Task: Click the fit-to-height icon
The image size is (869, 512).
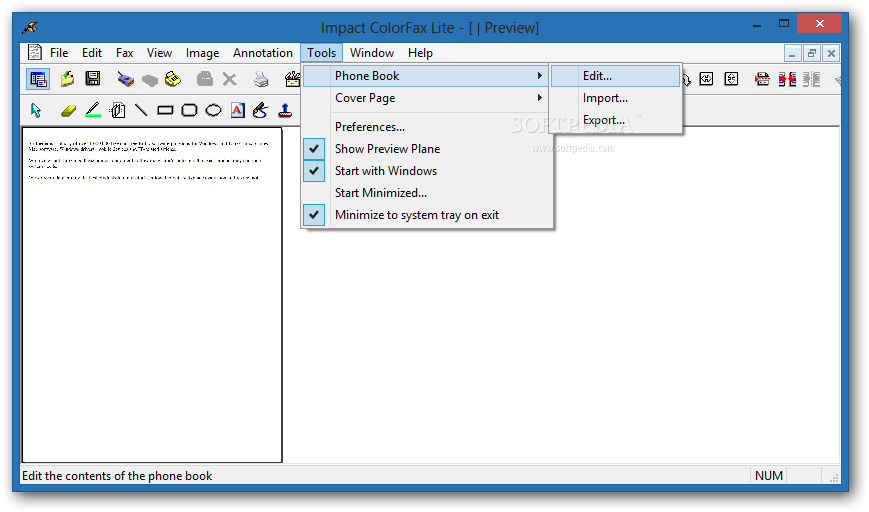Action: click(x=731, y=79)
